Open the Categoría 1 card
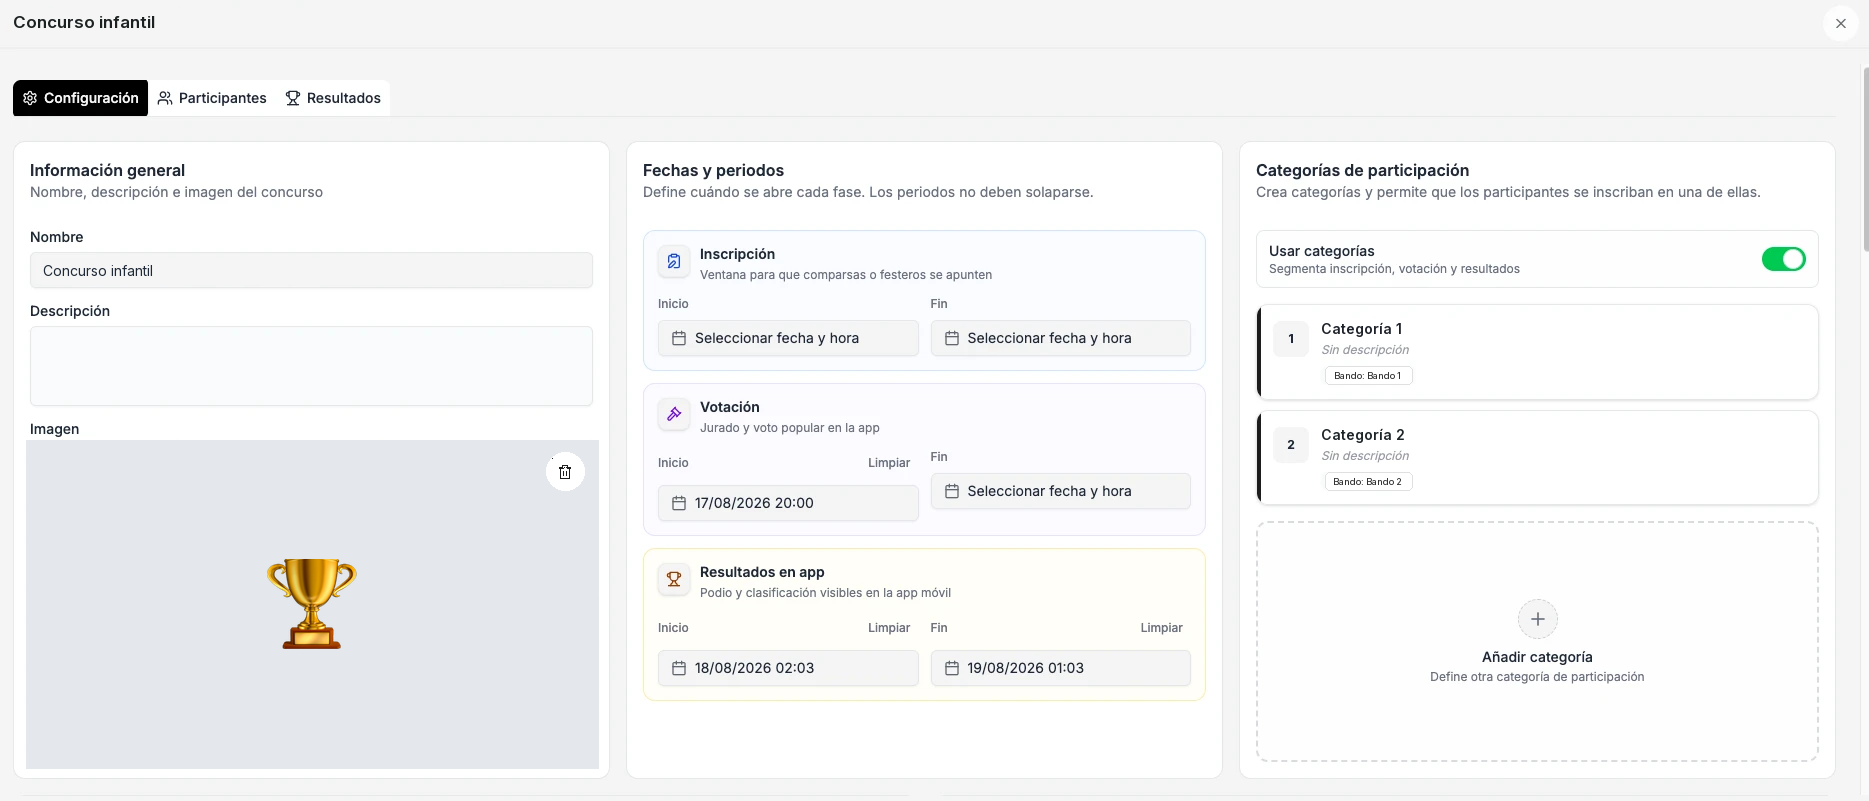This screenshot has width=1869, height=801. (x=1537, y=352)
